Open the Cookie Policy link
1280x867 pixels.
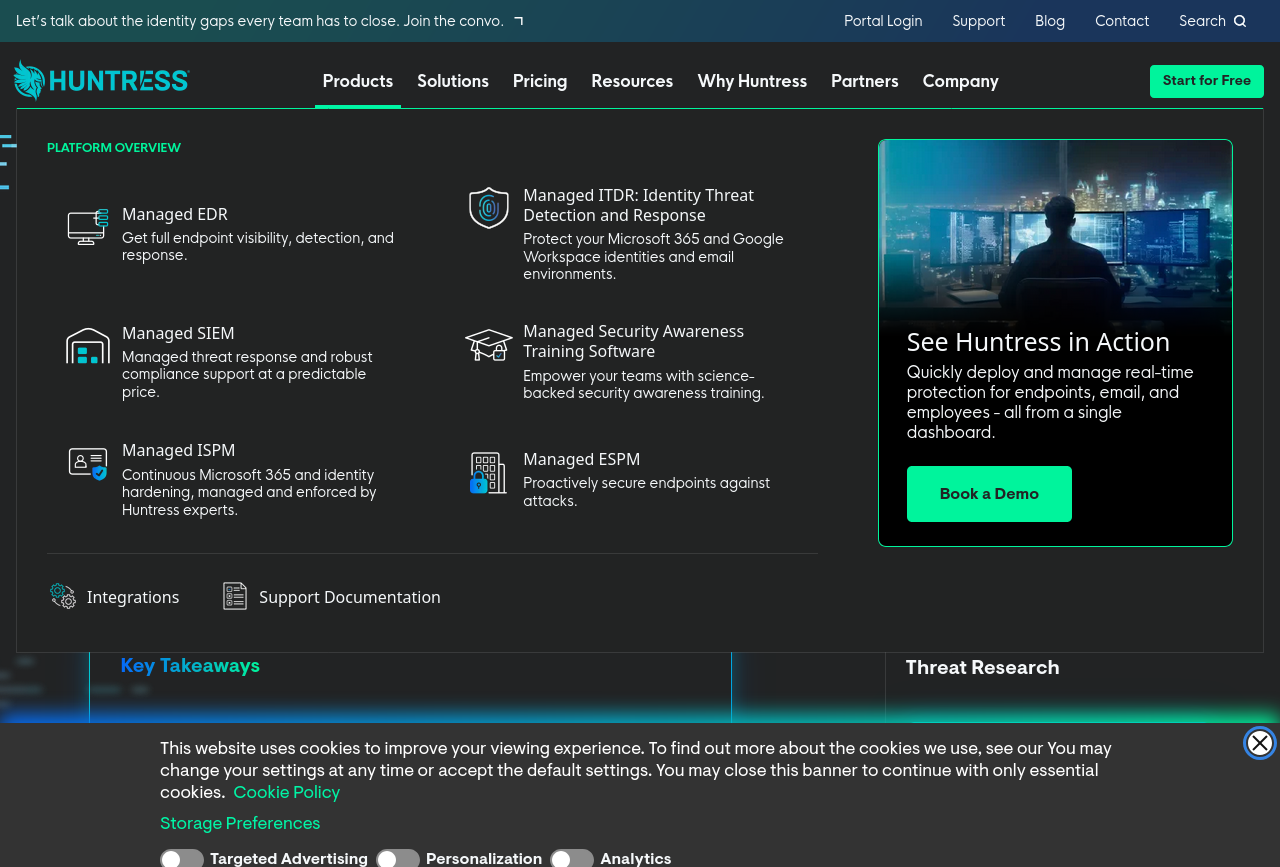tap(287, 793)
